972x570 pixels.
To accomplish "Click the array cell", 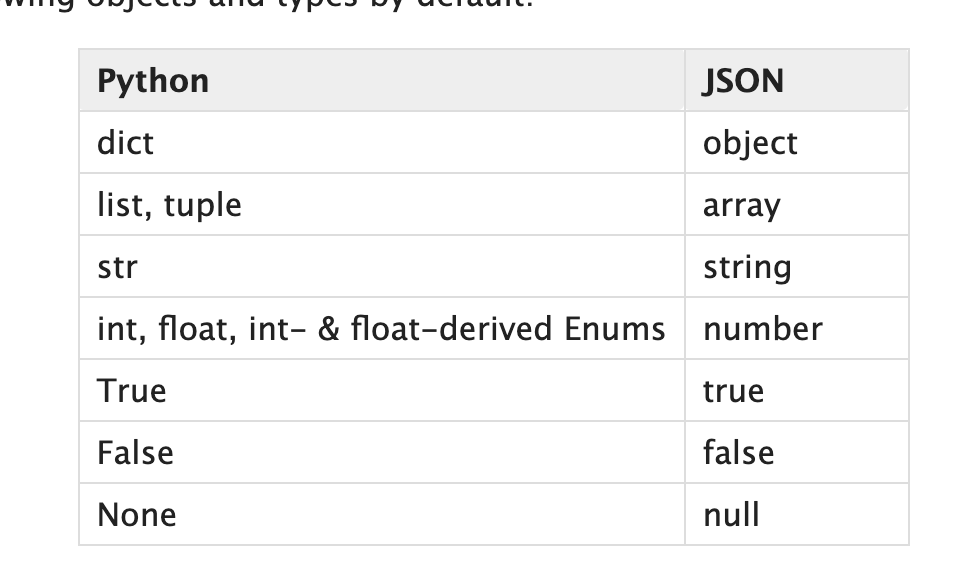I will pos(741,205).
